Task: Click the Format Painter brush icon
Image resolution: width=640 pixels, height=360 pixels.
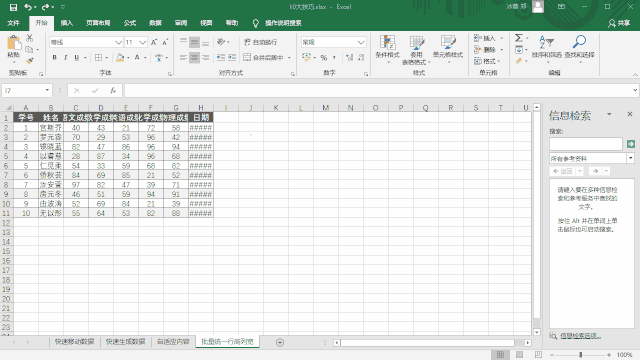Action: 29,61
